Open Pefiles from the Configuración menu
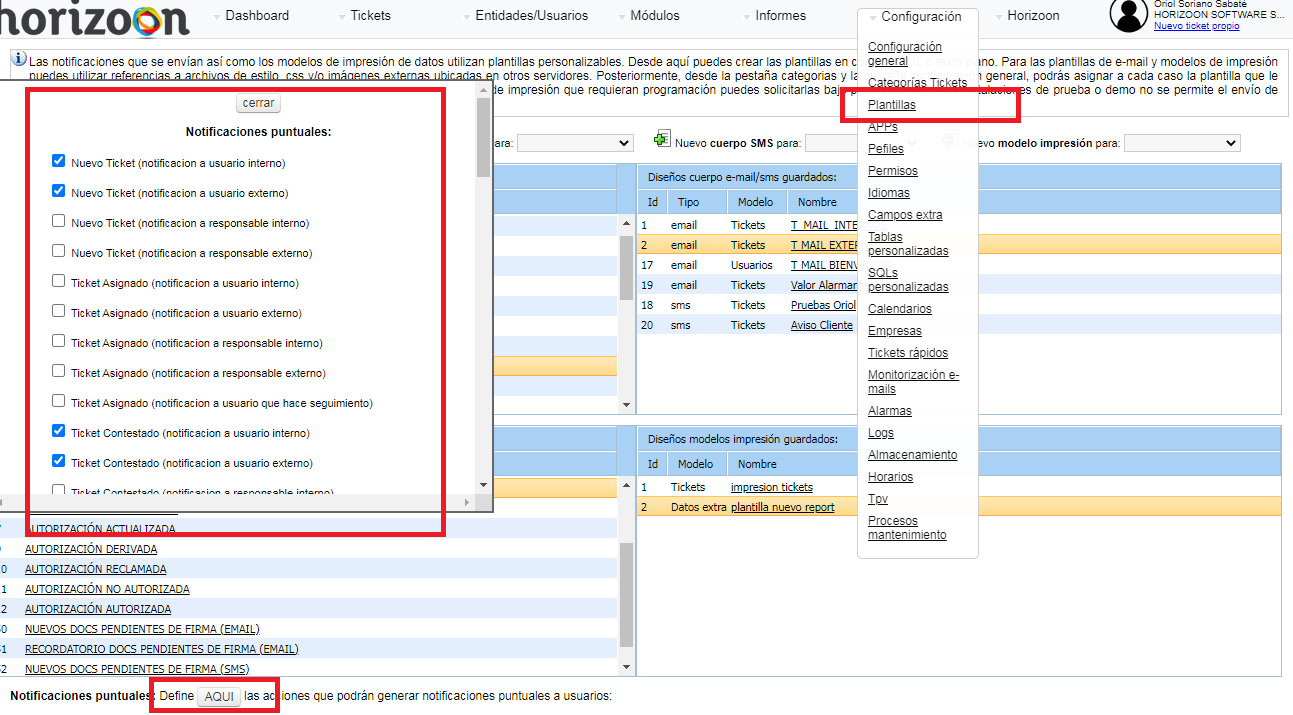1293x715 pixels. [886, 149]
